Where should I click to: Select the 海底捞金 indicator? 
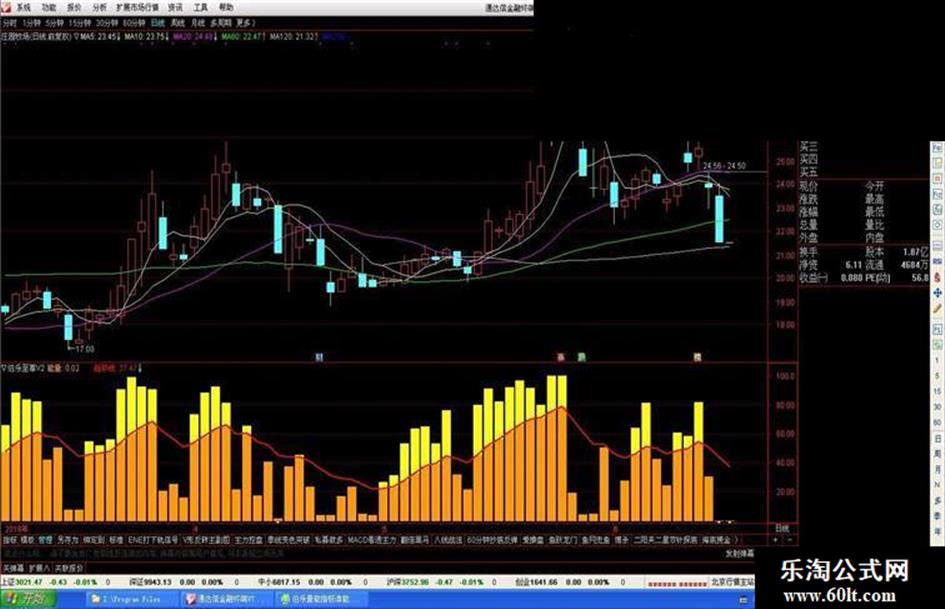(716, 540)
